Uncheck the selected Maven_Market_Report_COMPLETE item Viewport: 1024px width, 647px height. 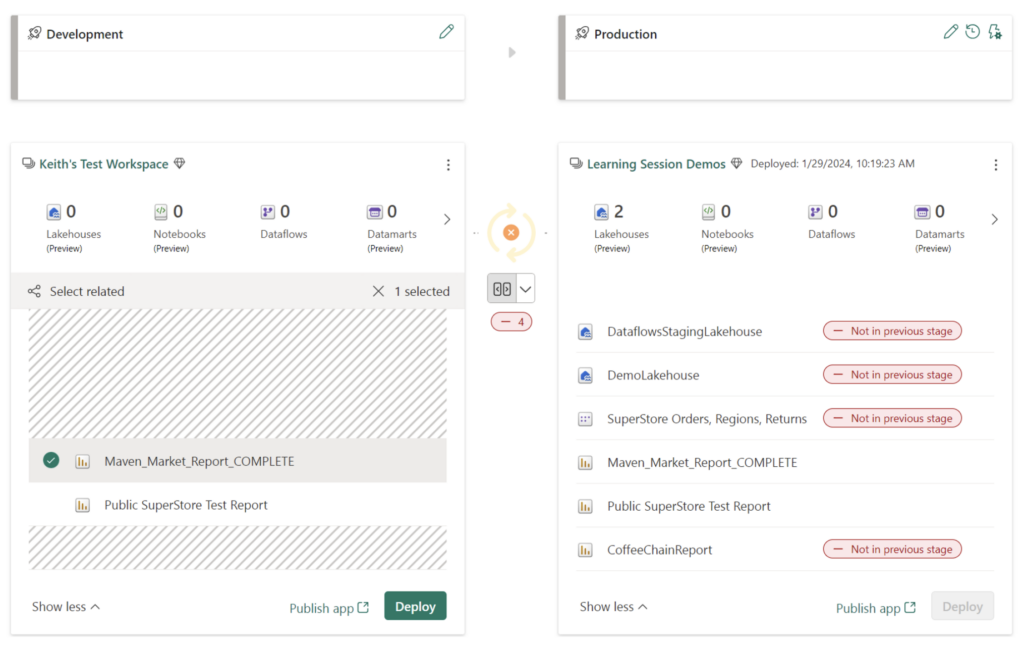pos(51,460)
